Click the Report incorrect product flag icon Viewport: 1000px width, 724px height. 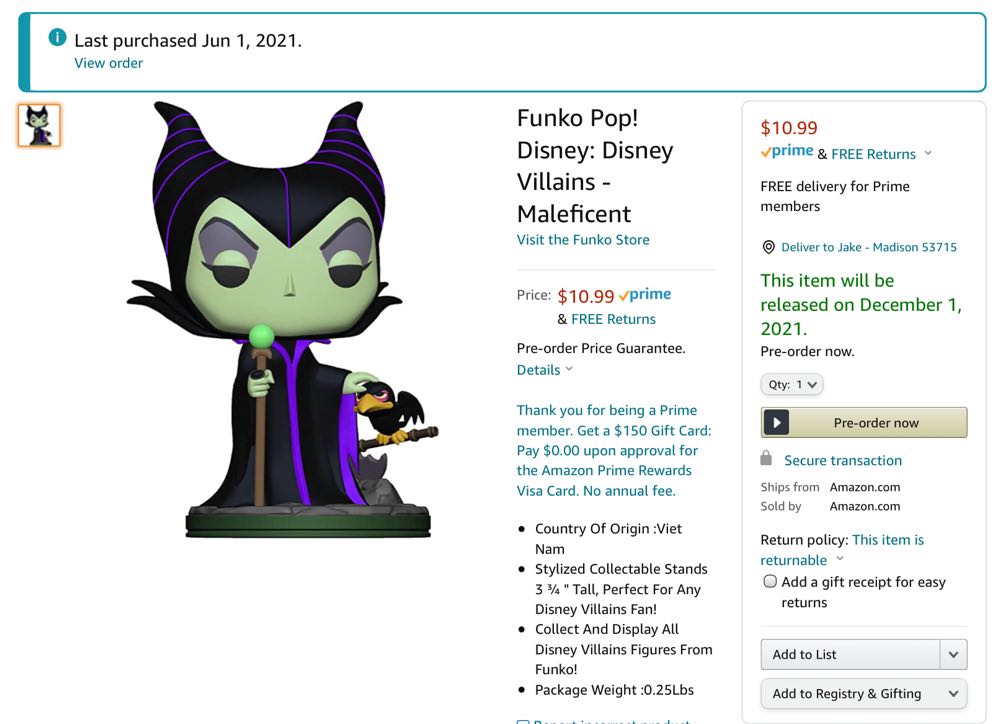[524, 721]
